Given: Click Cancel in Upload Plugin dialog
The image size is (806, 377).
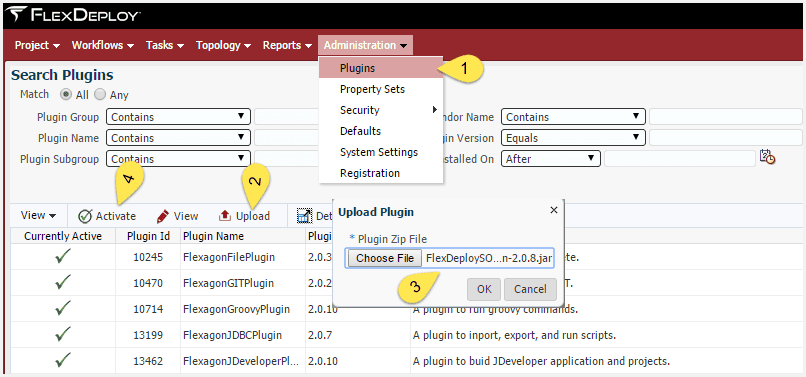Looking at the screenshot, I should (x=530, y=289).
